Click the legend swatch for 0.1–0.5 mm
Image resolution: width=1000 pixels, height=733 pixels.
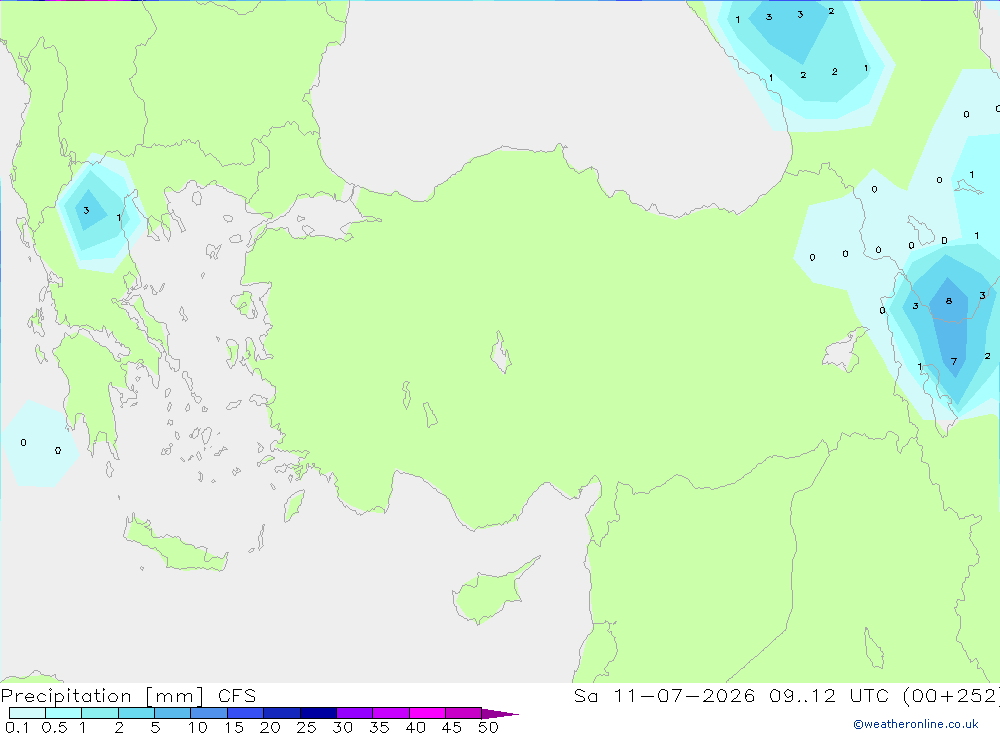[x=27, y=713]
